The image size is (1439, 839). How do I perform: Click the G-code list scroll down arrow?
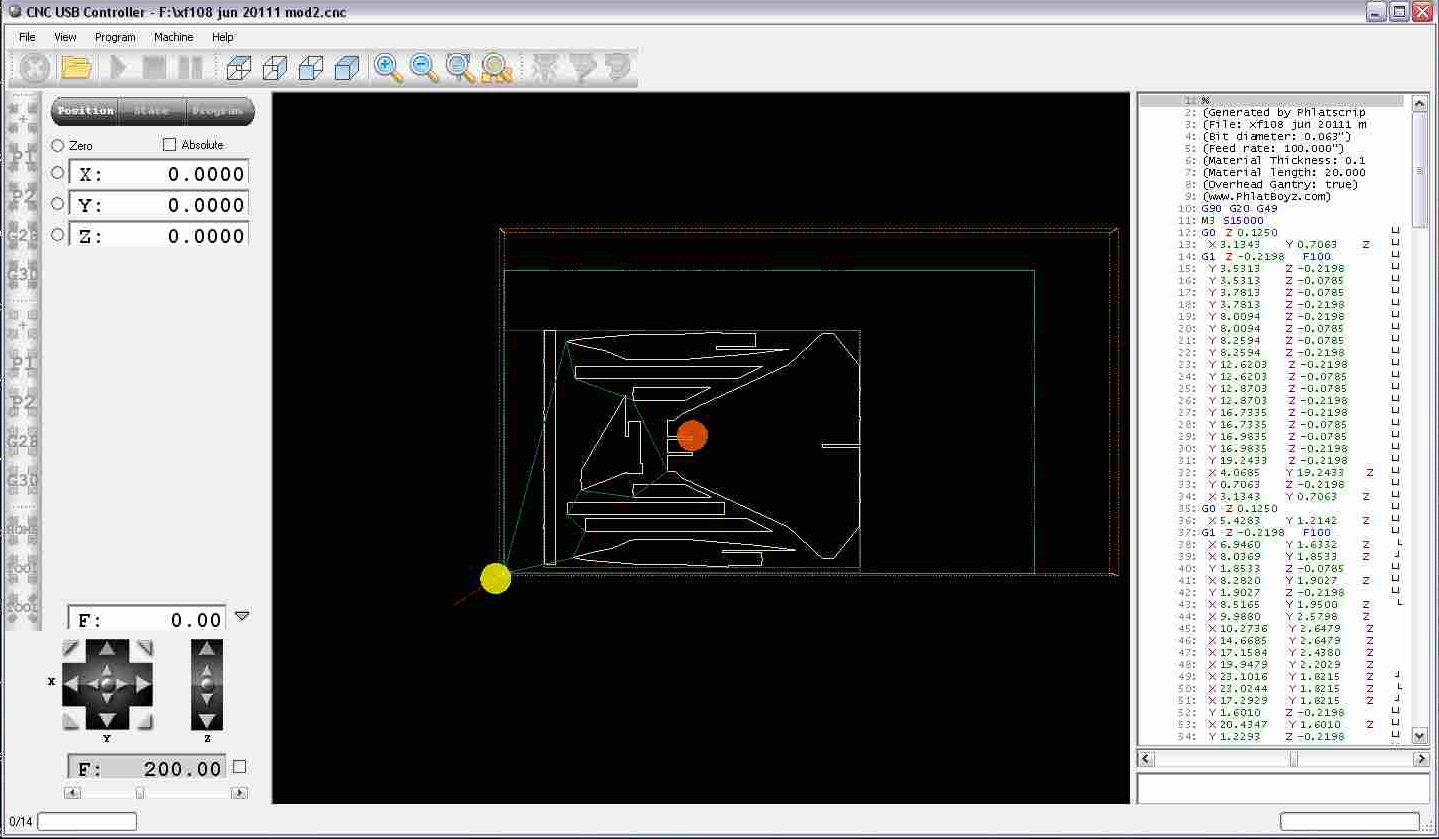[1419, 735]
